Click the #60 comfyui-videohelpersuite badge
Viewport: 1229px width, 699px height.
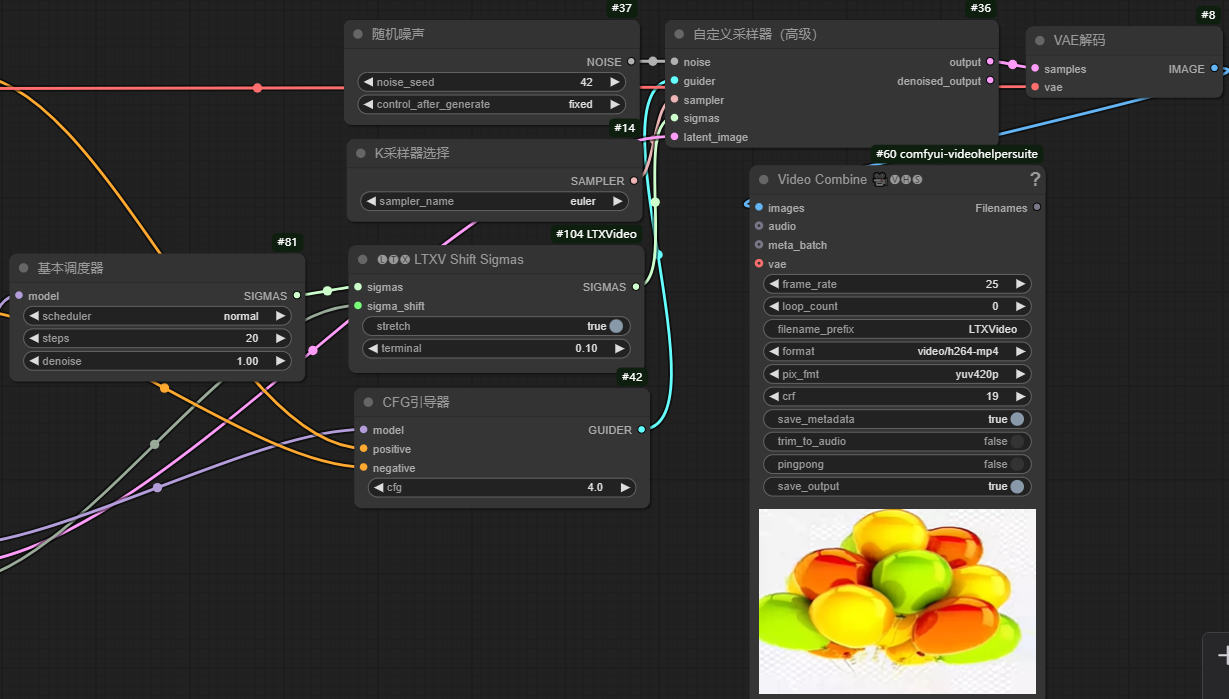[956, 154]
